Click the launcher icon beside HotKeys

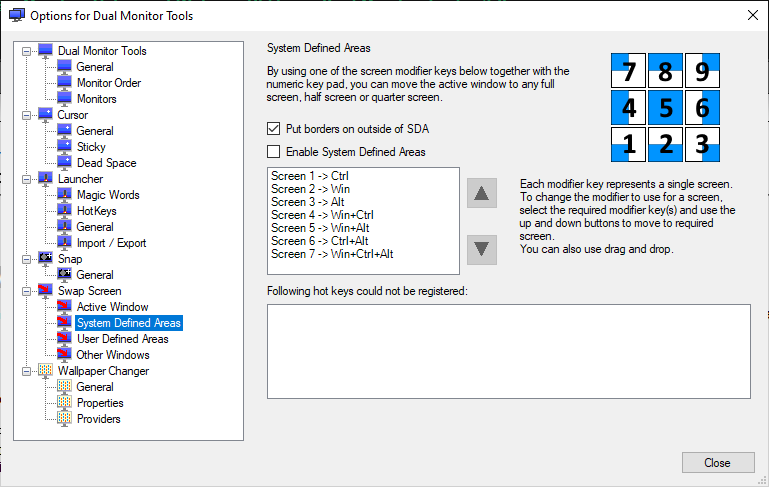point(64,211)
